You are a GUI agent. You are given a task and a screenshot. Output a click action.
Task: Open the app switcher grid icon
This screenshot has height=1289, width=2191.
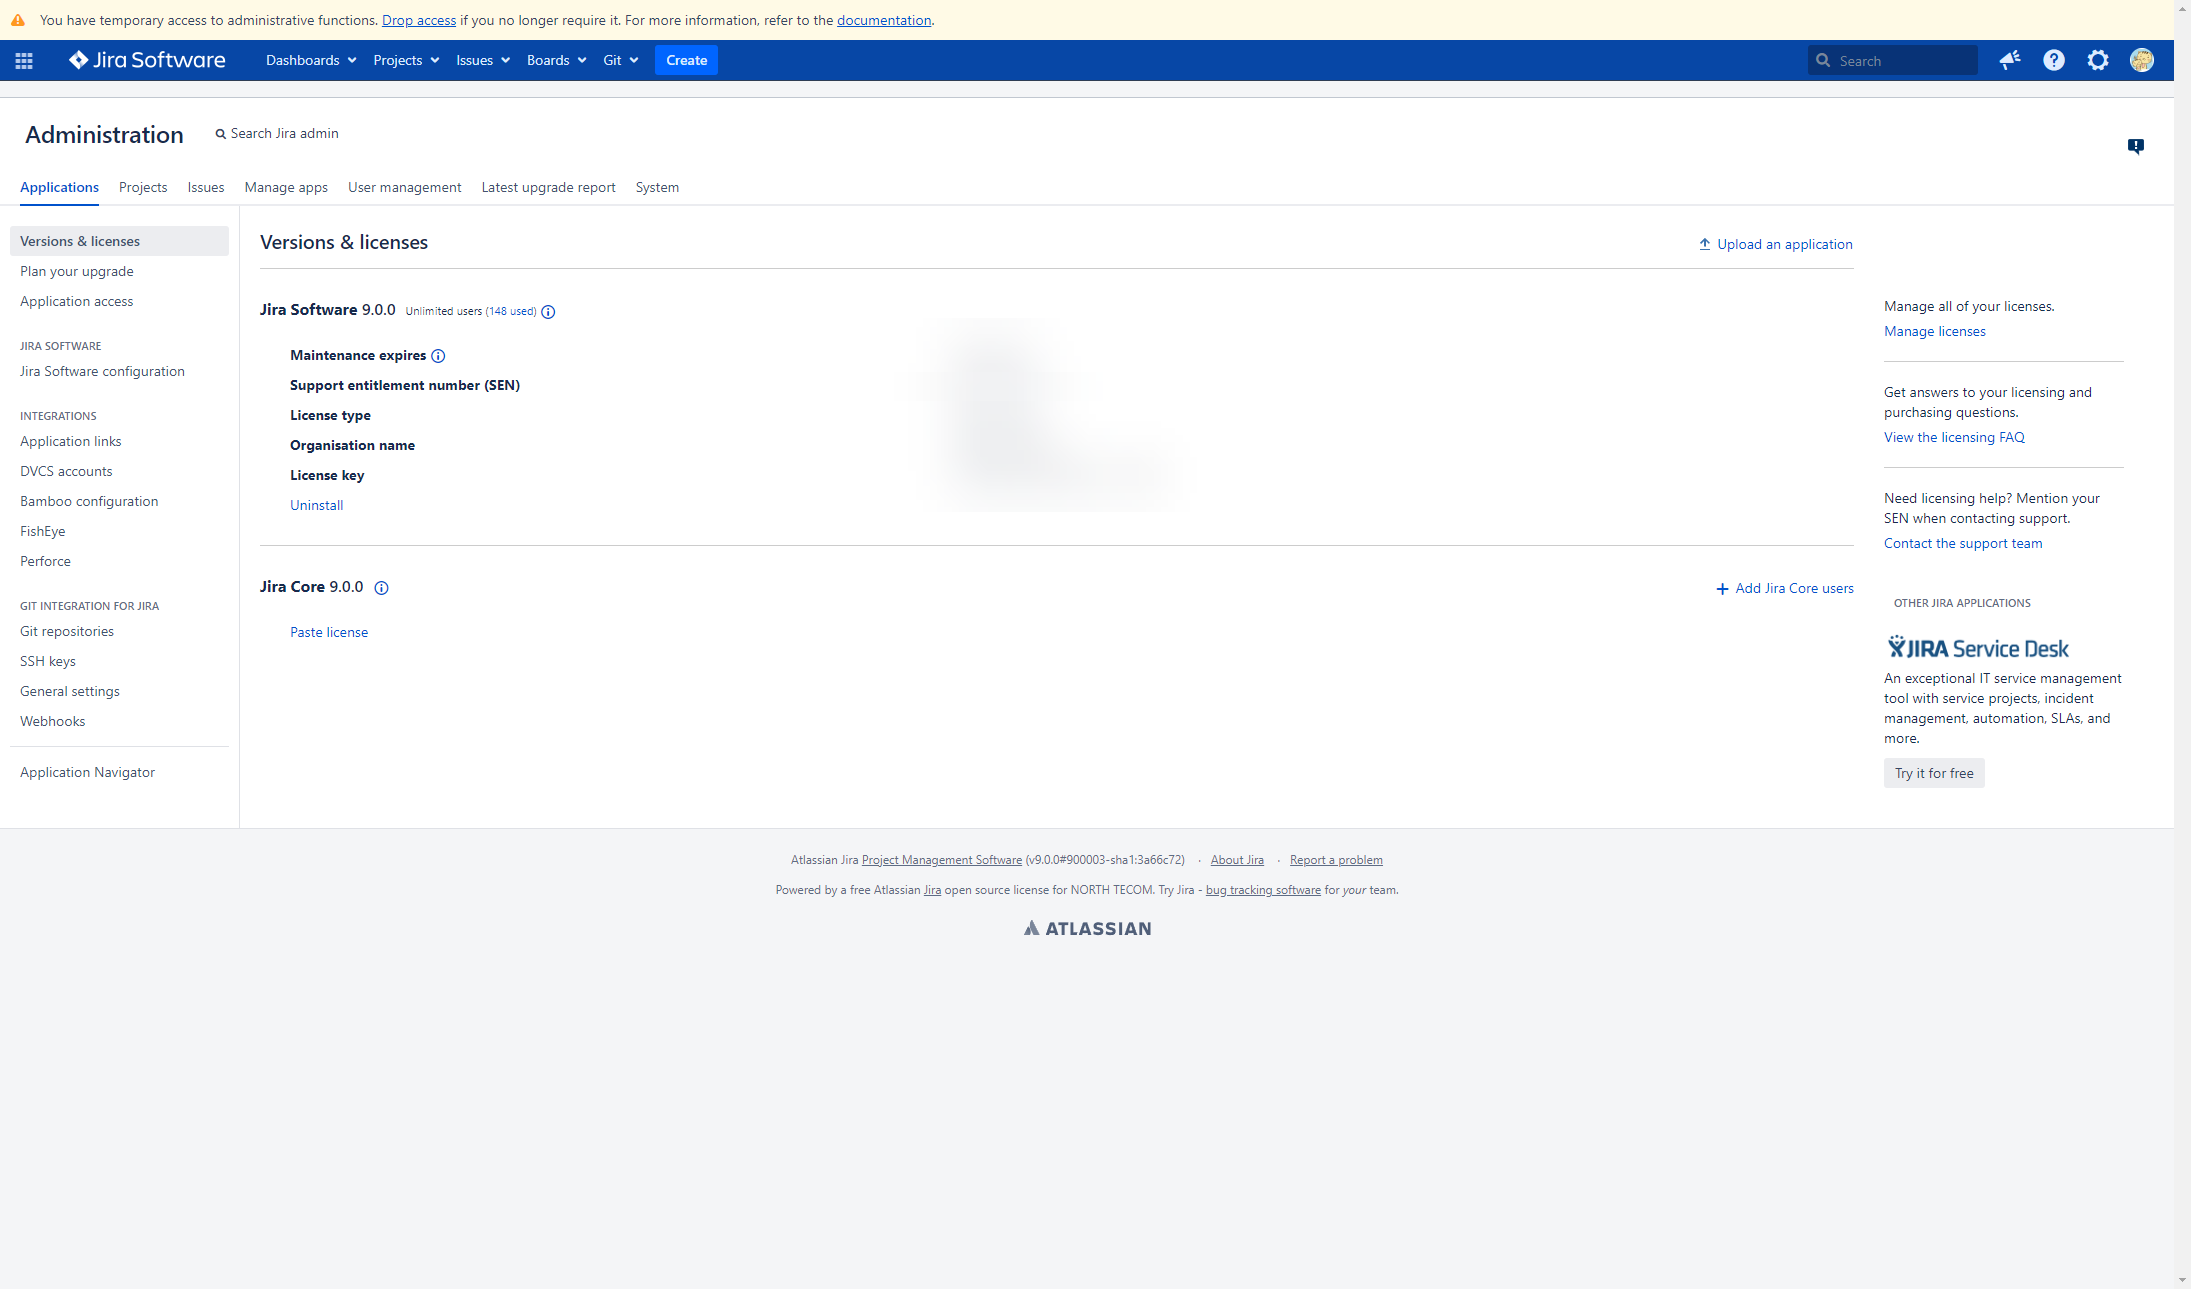click(x=24, y=61)
